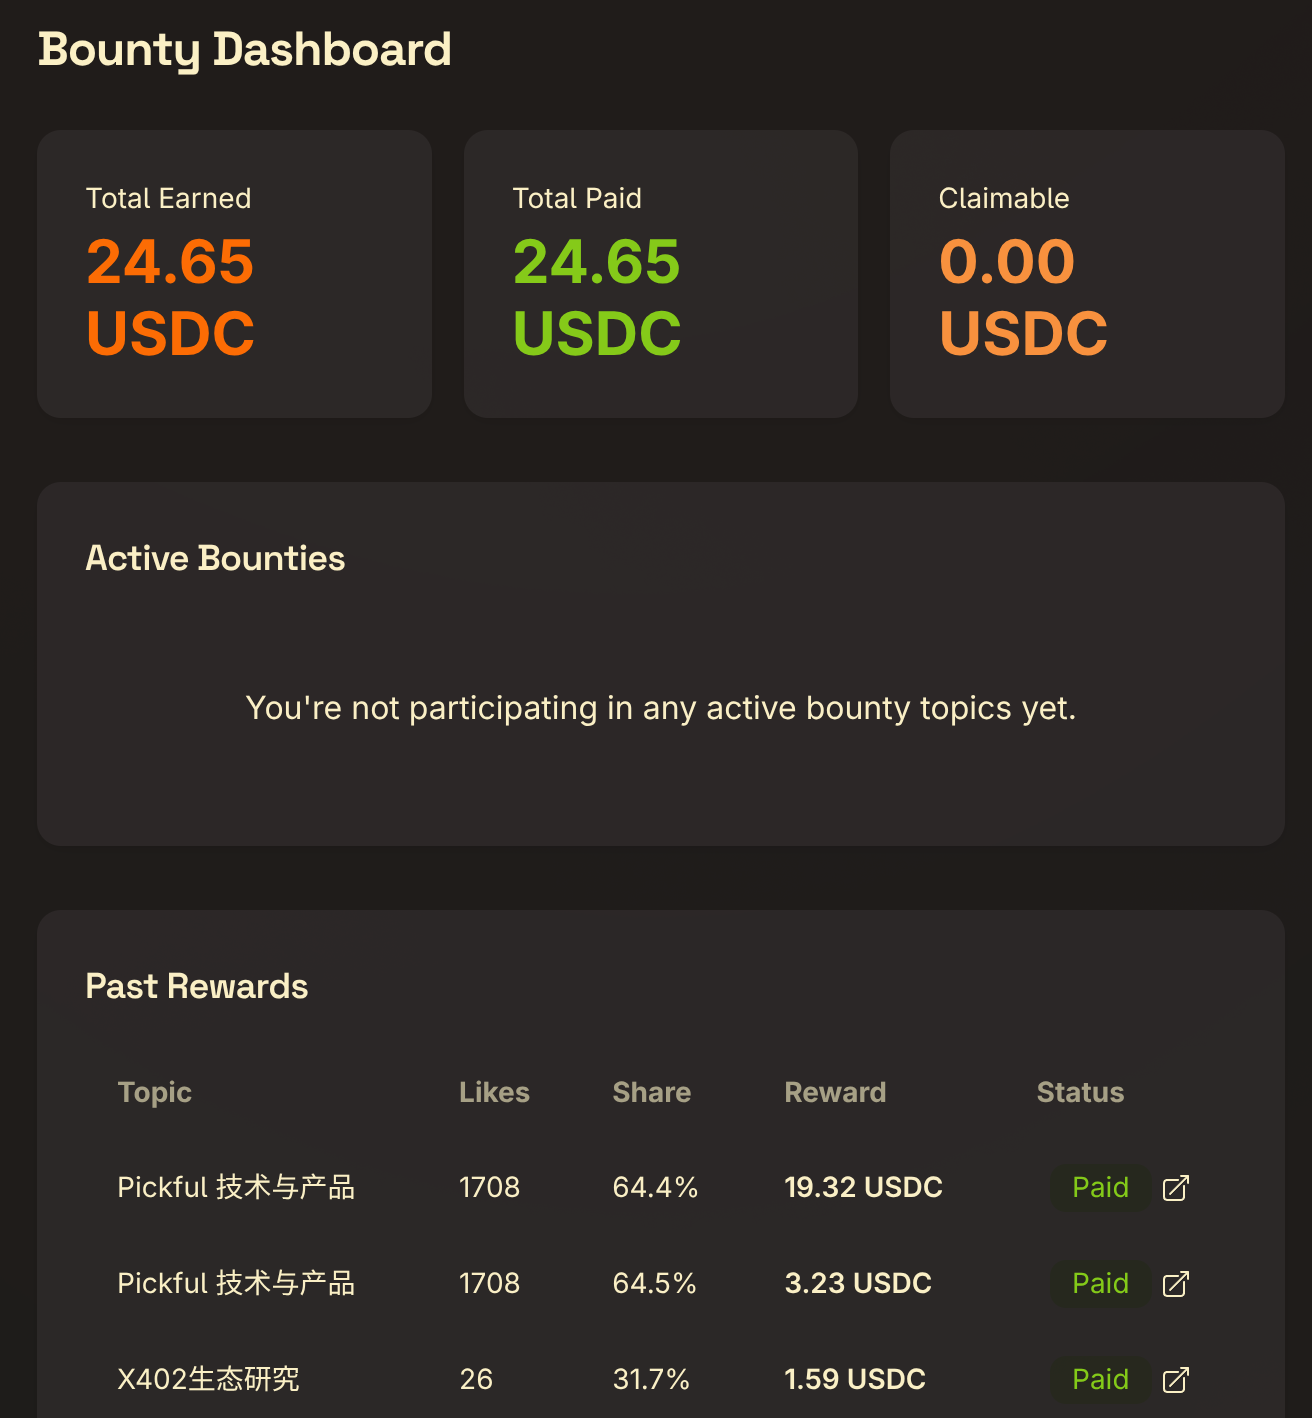The width and height of the screenshot is (1312, 1418).
Task: Open the X402生态研究 topic
Action: click(x=208, y=1380)
